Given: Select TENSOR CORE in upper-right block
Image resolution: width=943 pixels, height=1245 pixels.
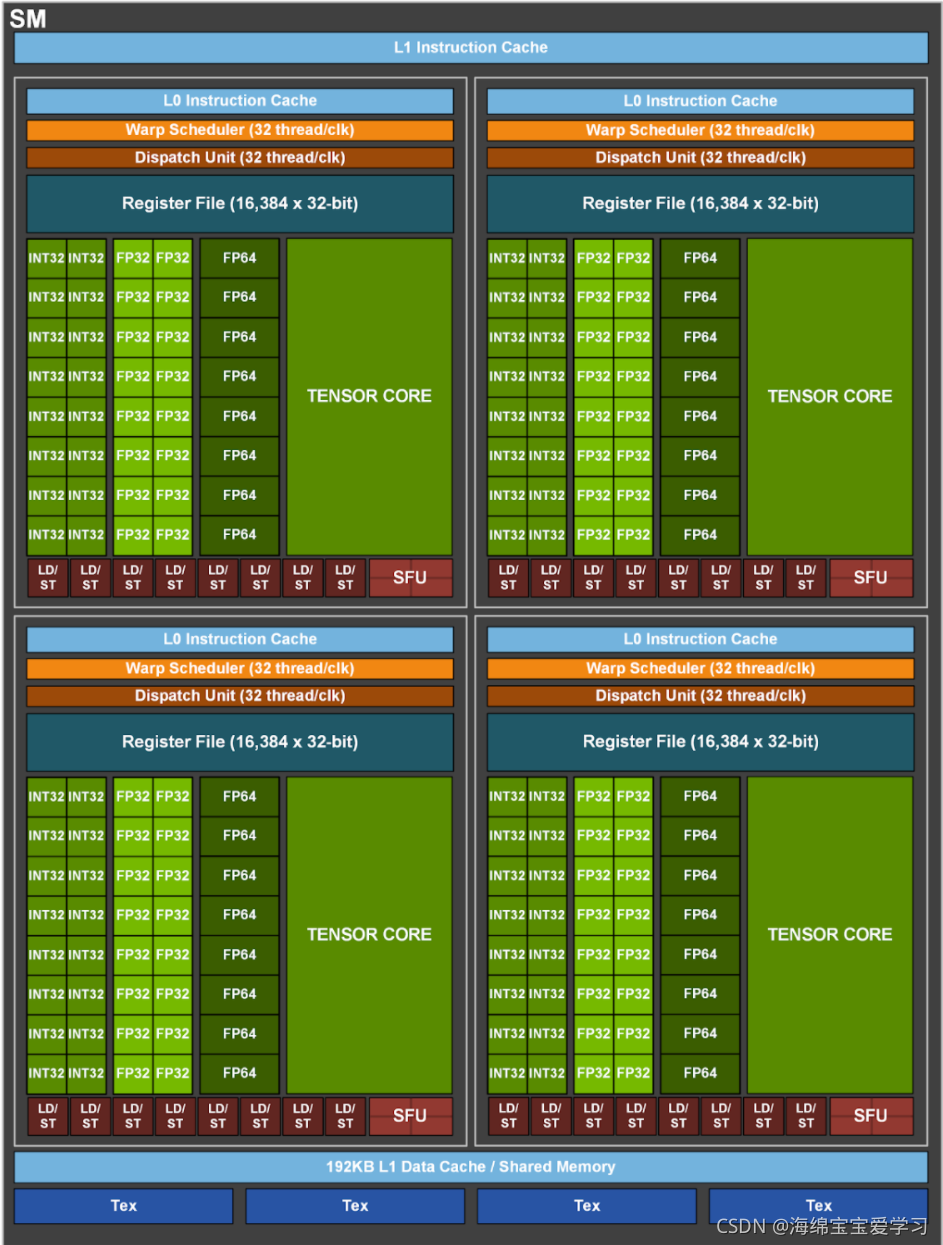Looking at the screenshot, I should coord(830,396).
